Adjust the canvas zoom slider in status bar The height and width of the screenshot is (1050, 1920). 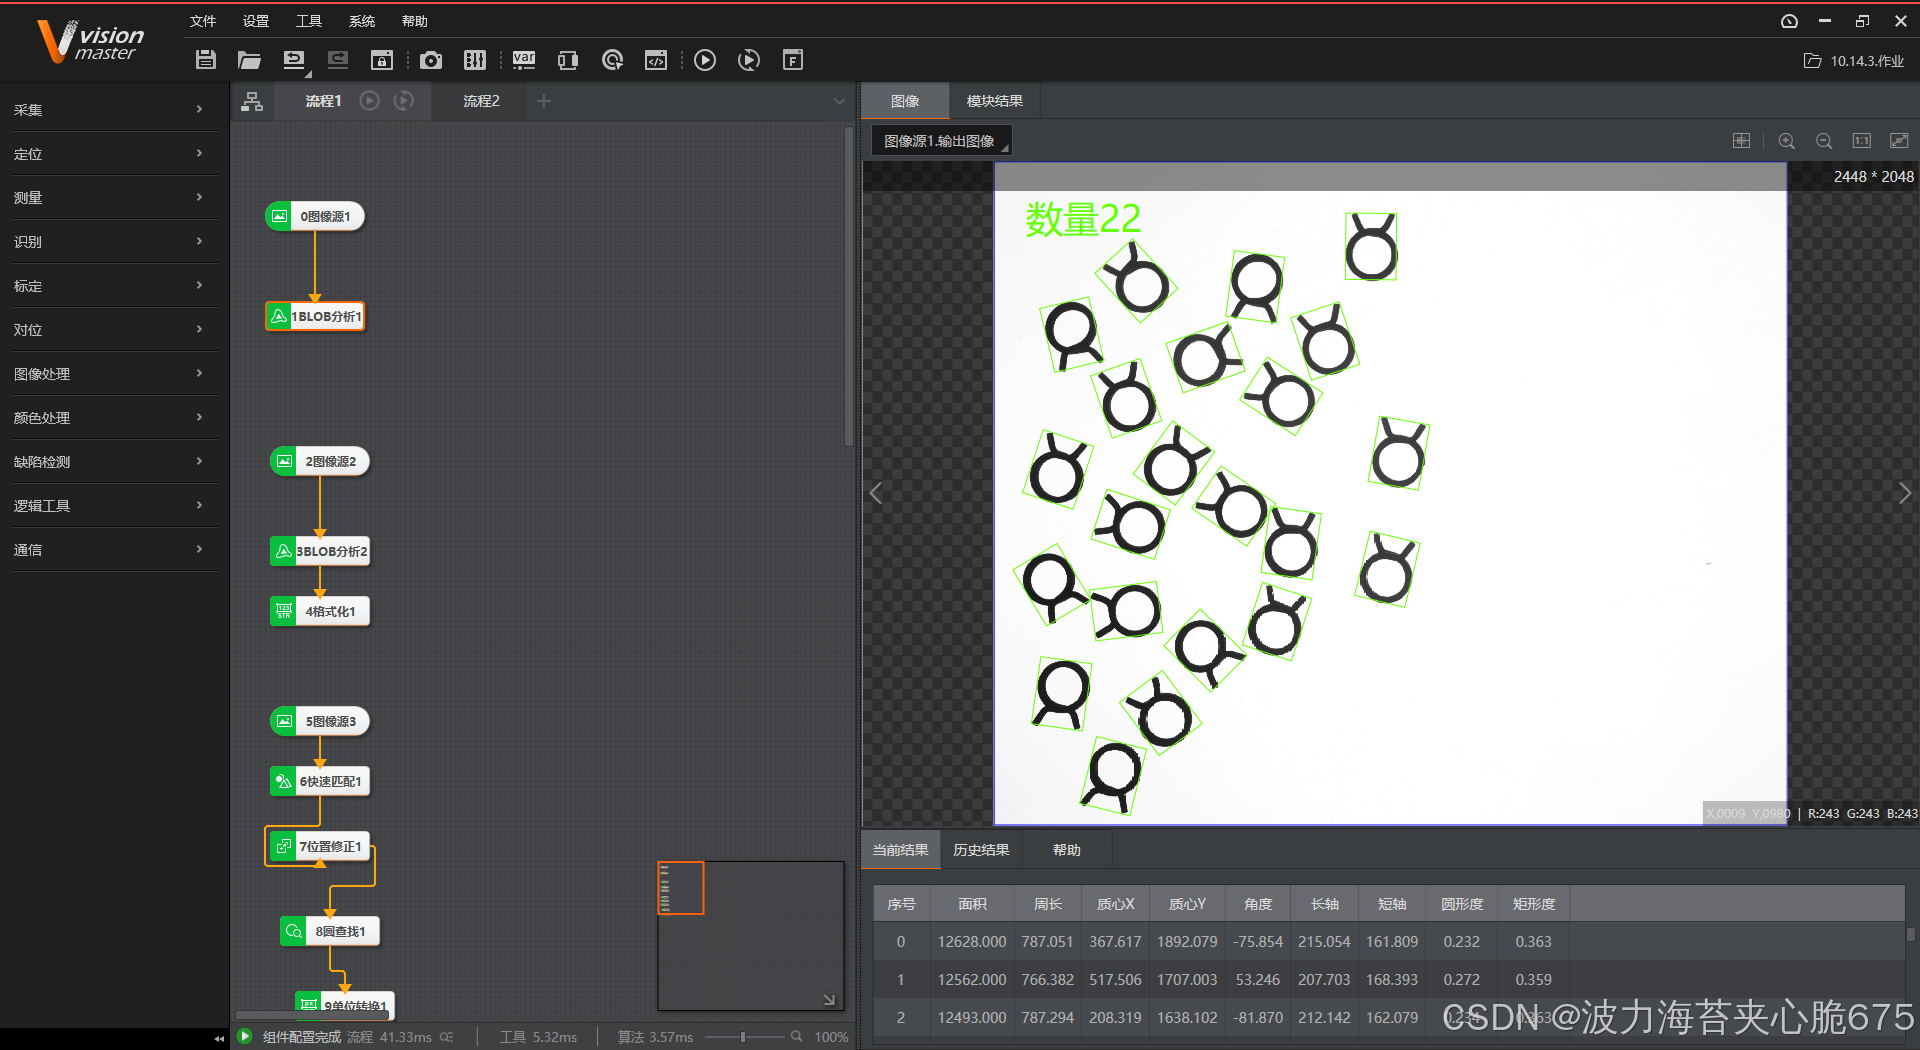point(743,1037)
